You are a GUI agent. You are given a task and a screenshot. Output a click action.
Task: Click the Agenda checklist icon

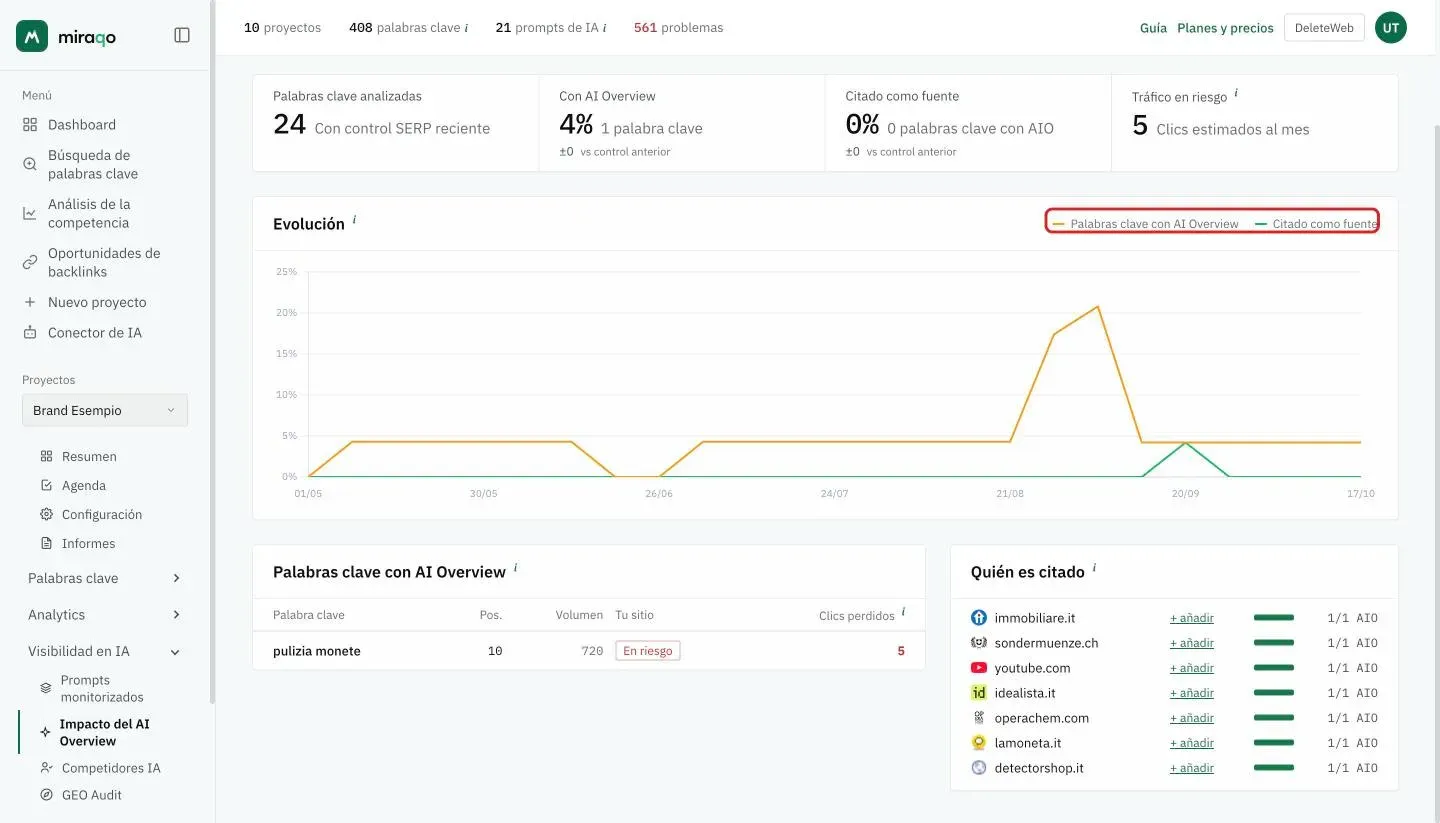[x=46, y=485]
